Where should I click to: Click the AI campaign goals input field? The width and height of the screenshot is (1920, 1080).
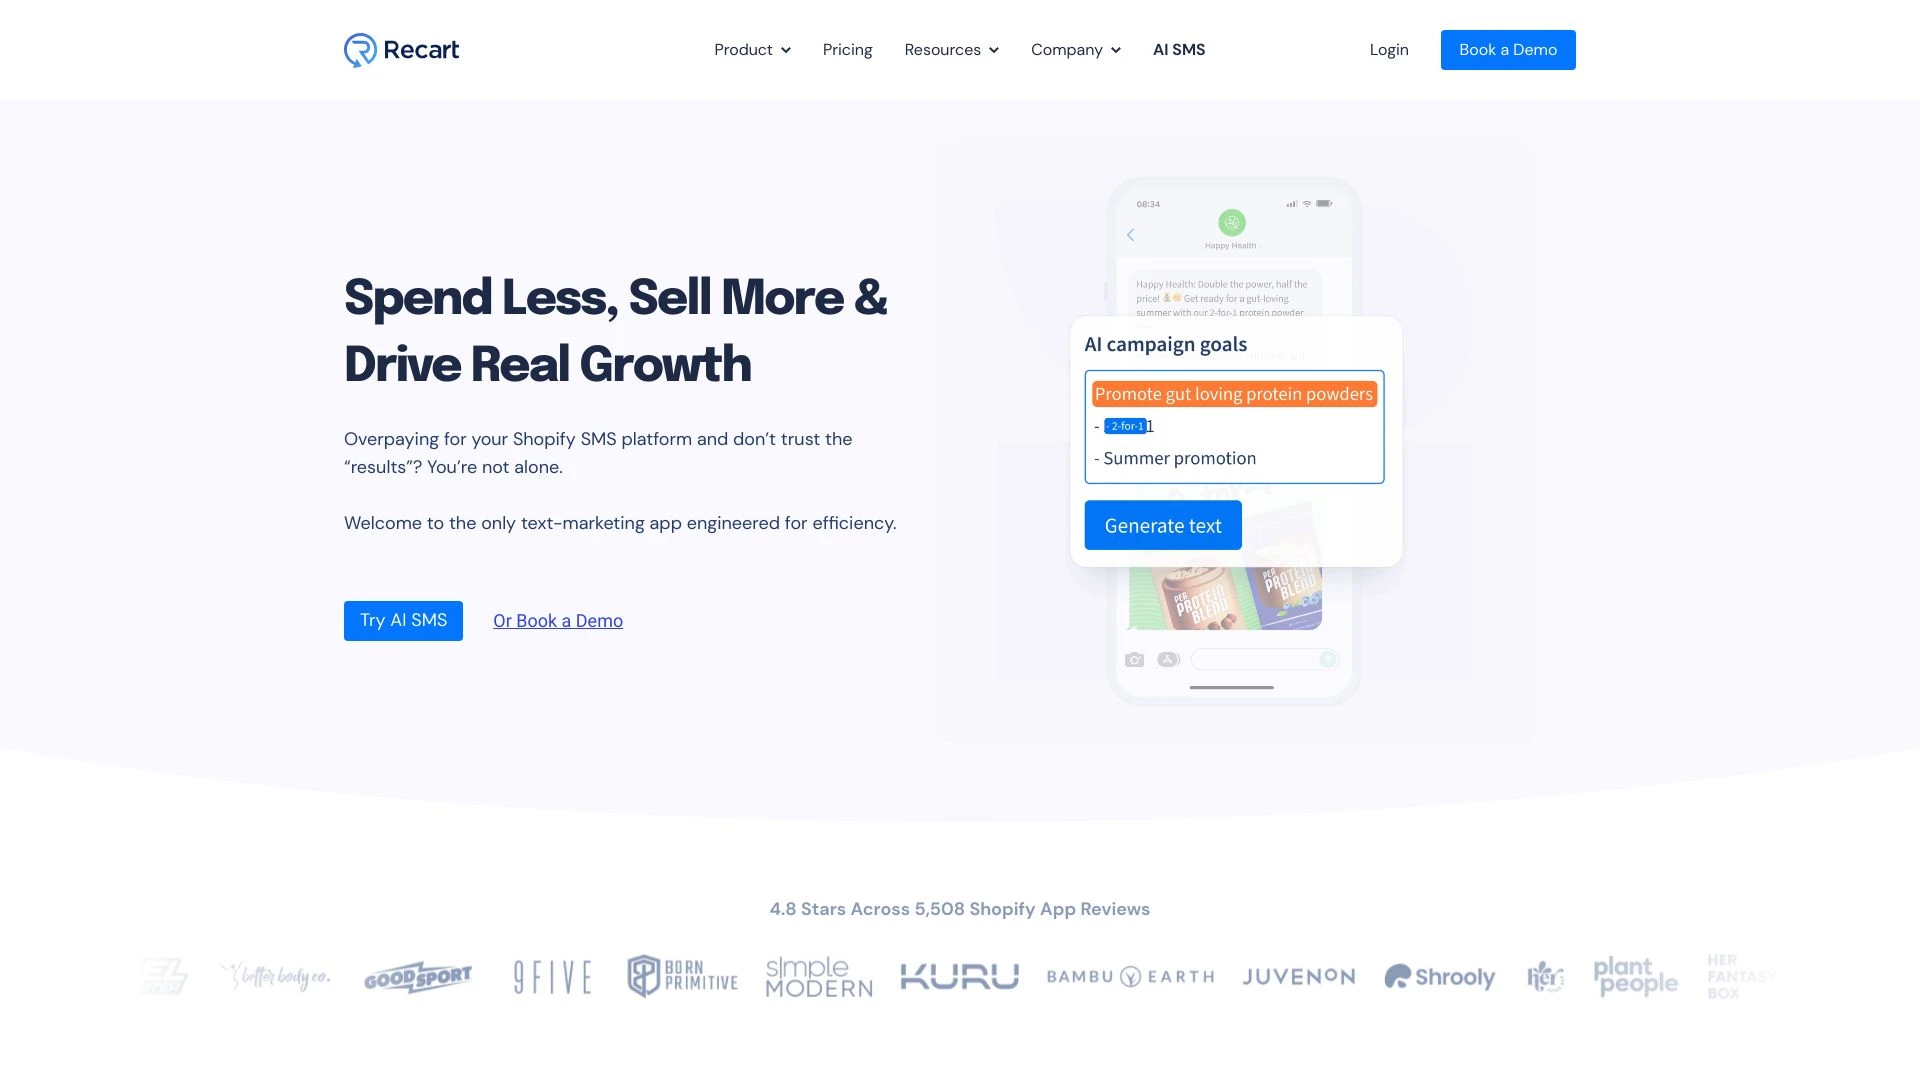pyautogui.click(x=1233, y=425)
